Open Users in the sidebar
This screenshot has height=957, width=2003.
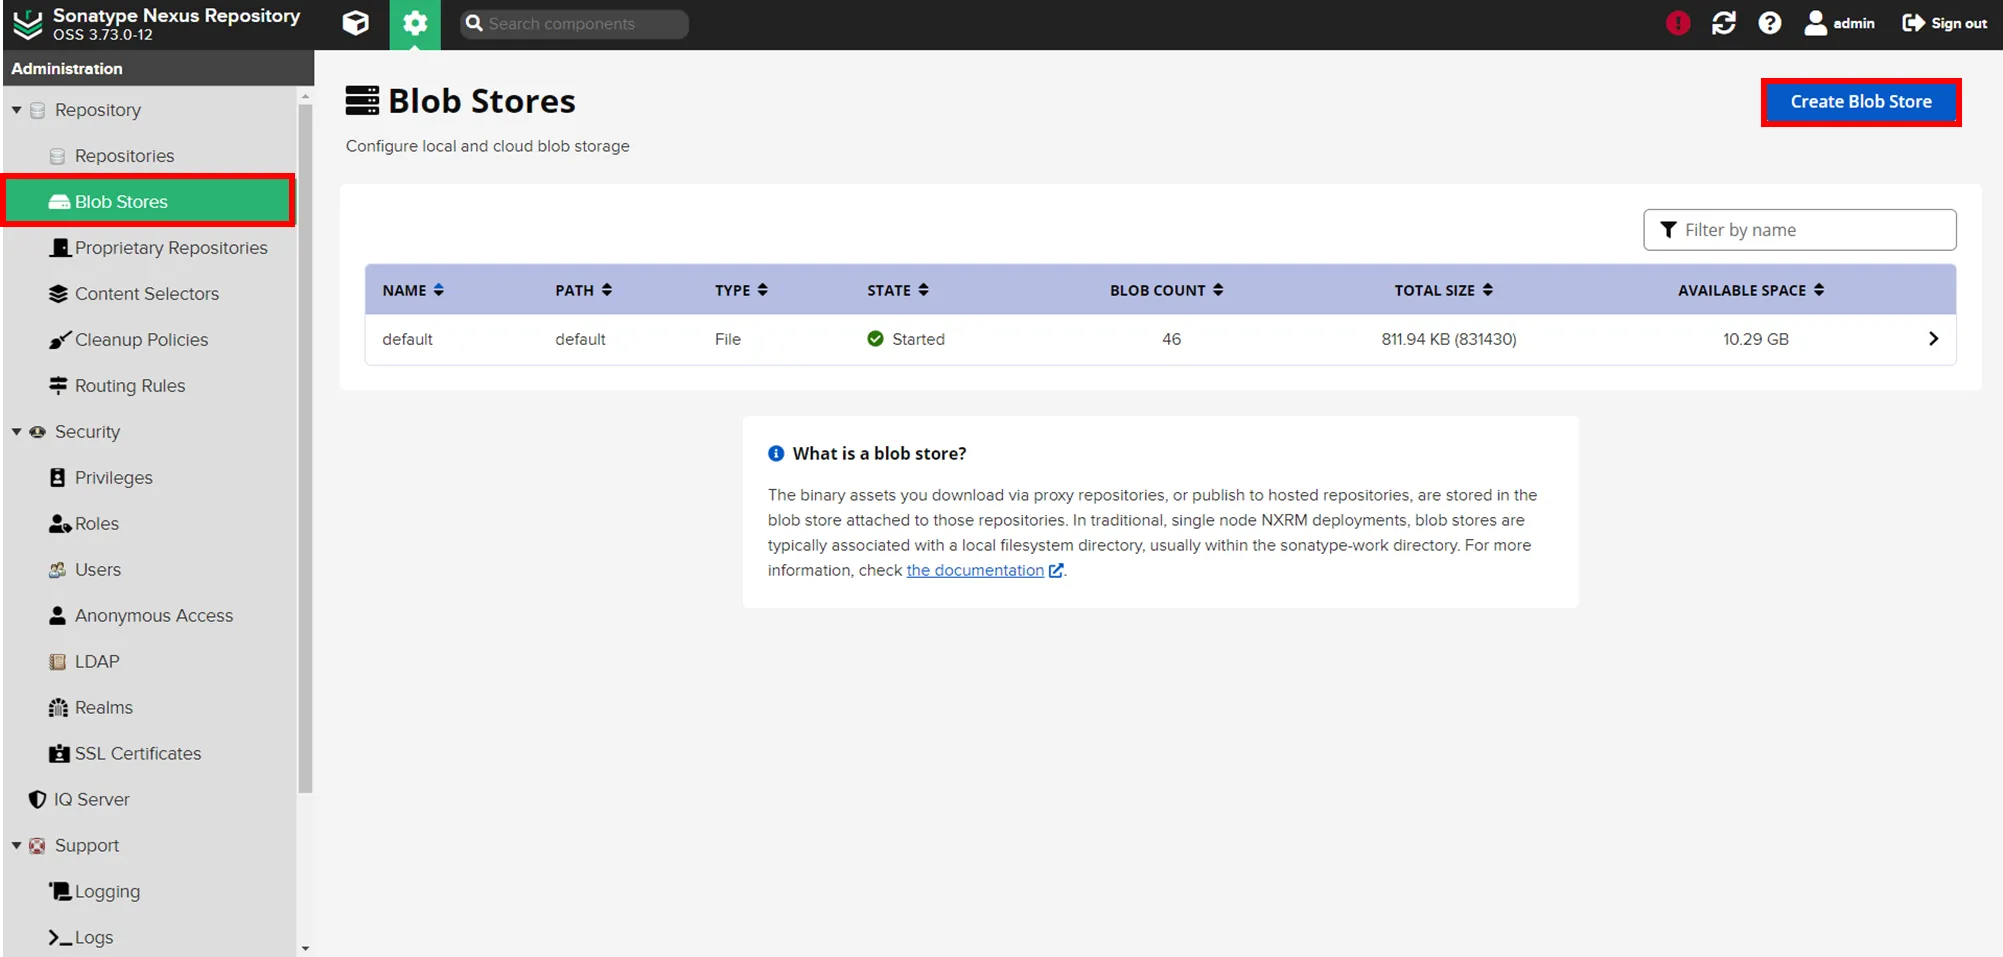[x=98, y=570]
